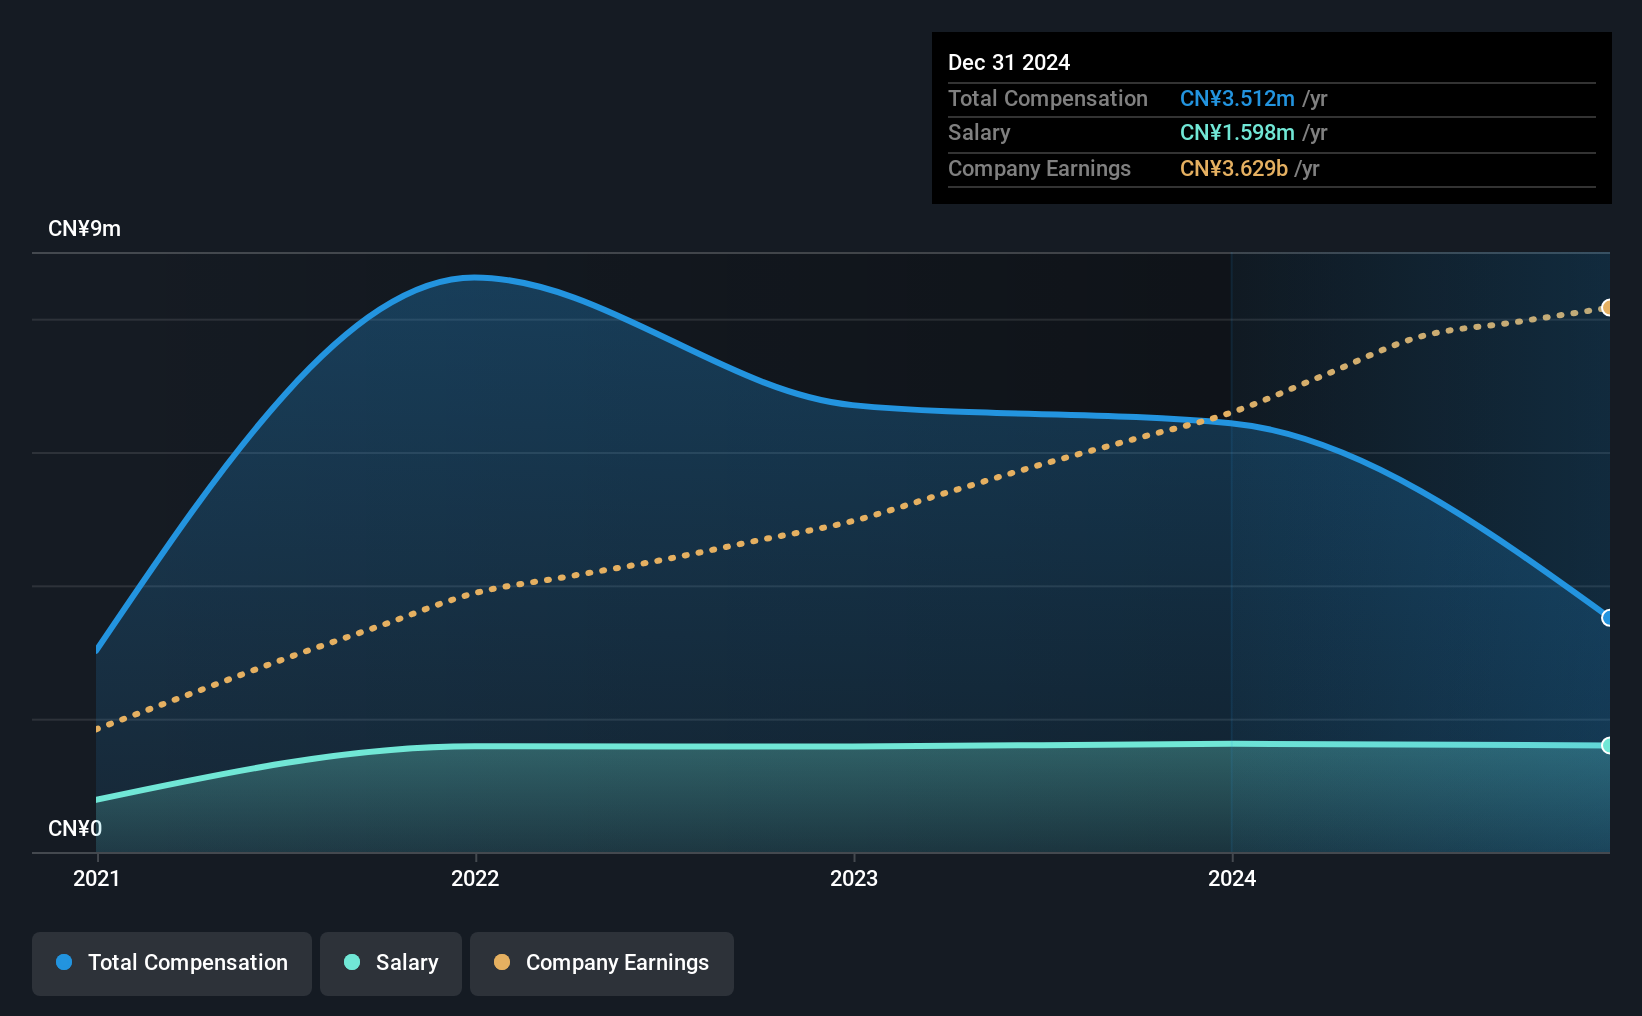Select the teal Salary endpoint marker

[x=1607, y=745]
